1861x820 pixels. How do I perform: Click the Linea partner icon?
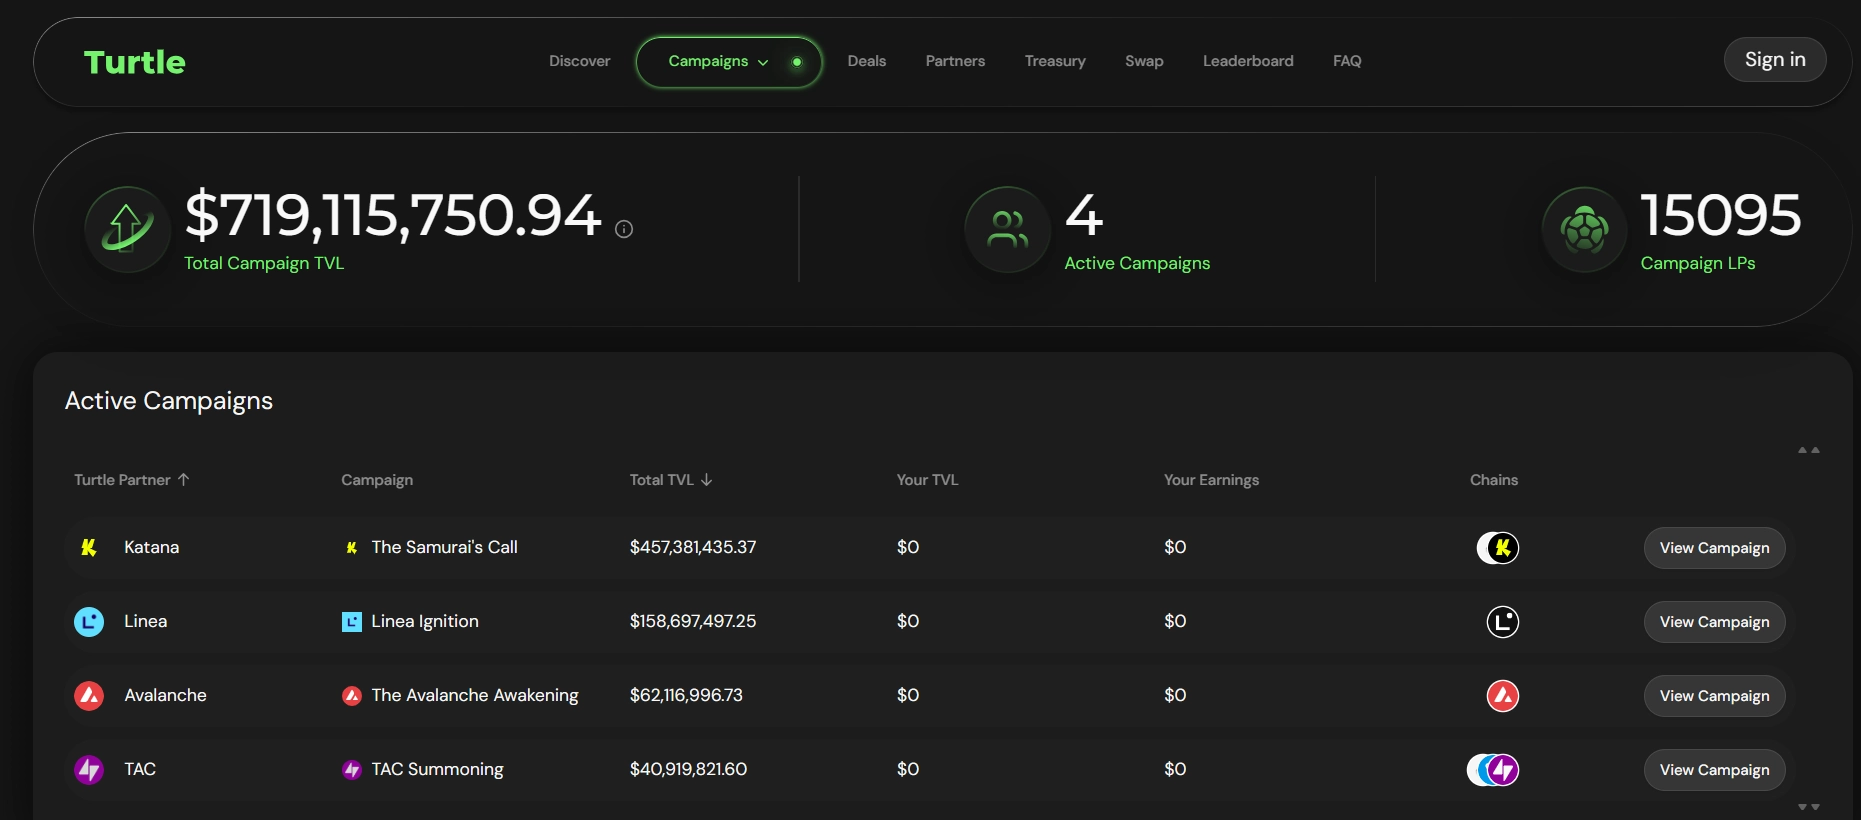89,622
